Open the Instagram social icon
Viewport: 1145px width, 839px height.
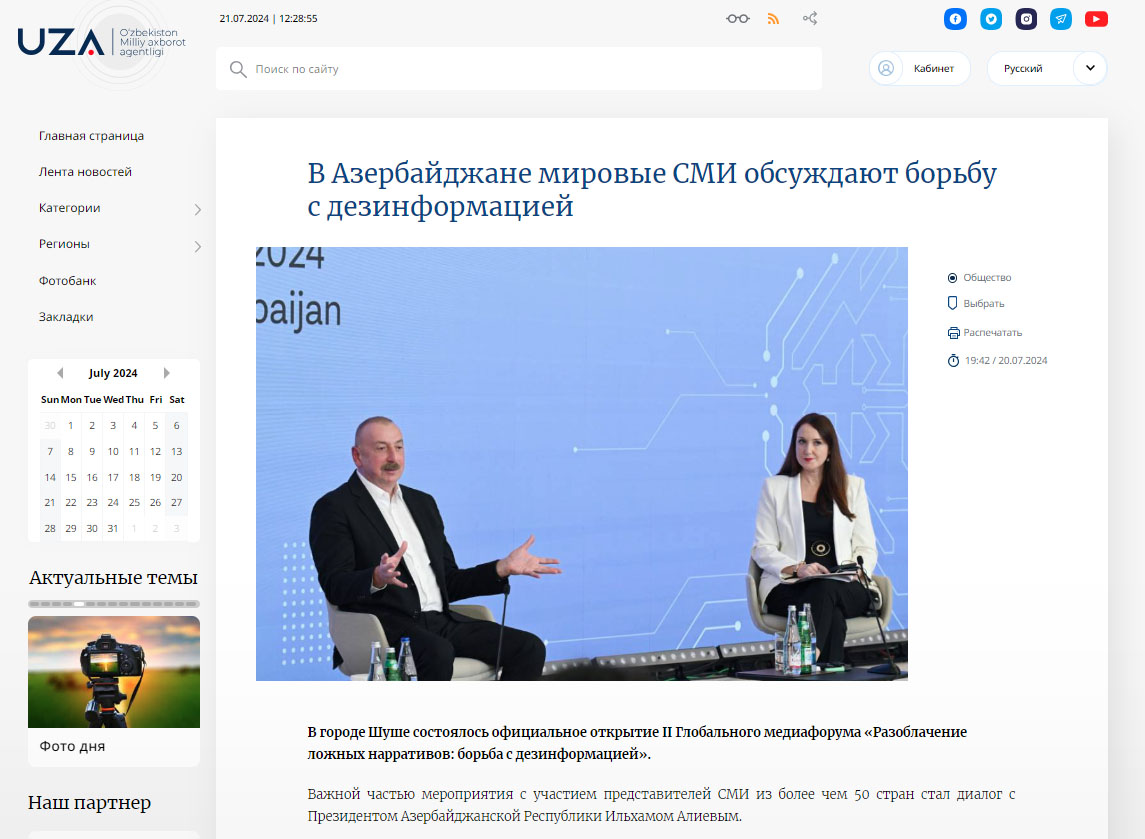point(1026,19)
